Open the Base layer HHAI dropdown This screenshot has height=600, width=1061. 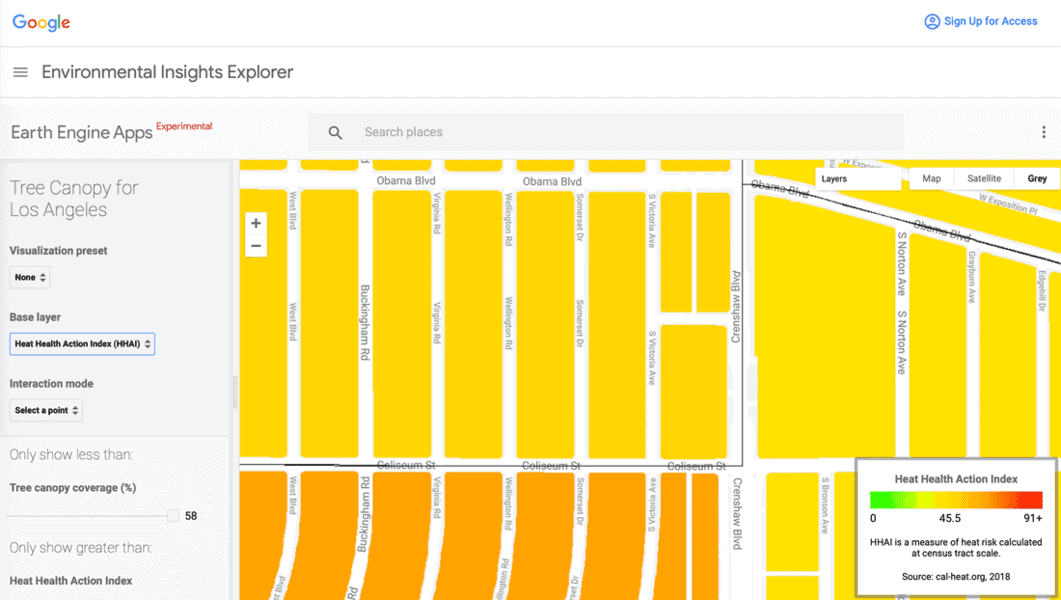[82, 344]
